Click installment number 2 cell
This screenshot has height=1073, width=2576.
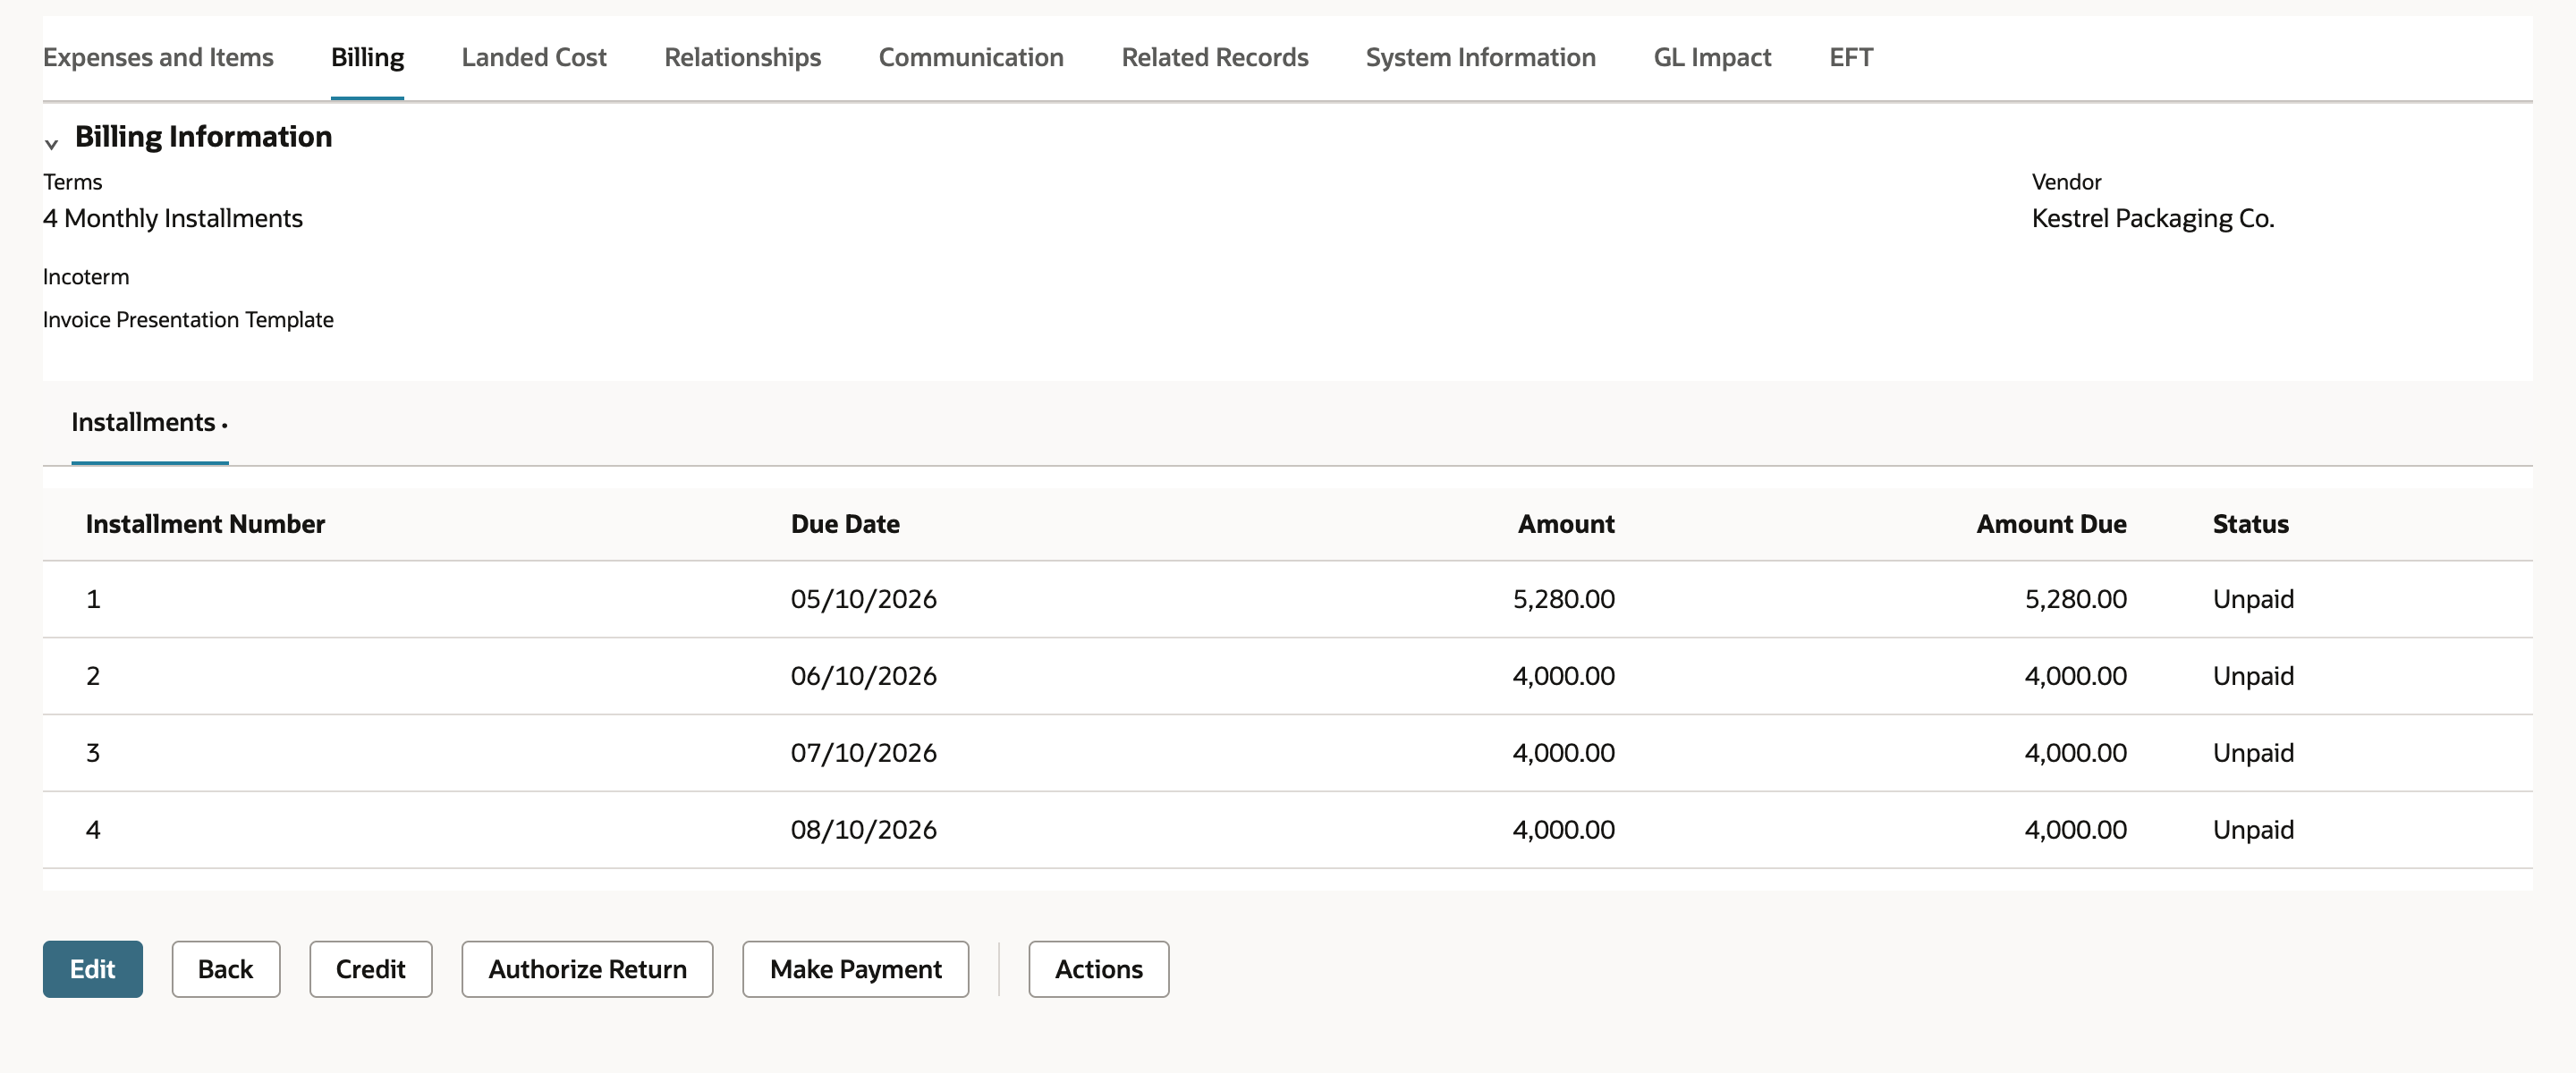(93, 675)
